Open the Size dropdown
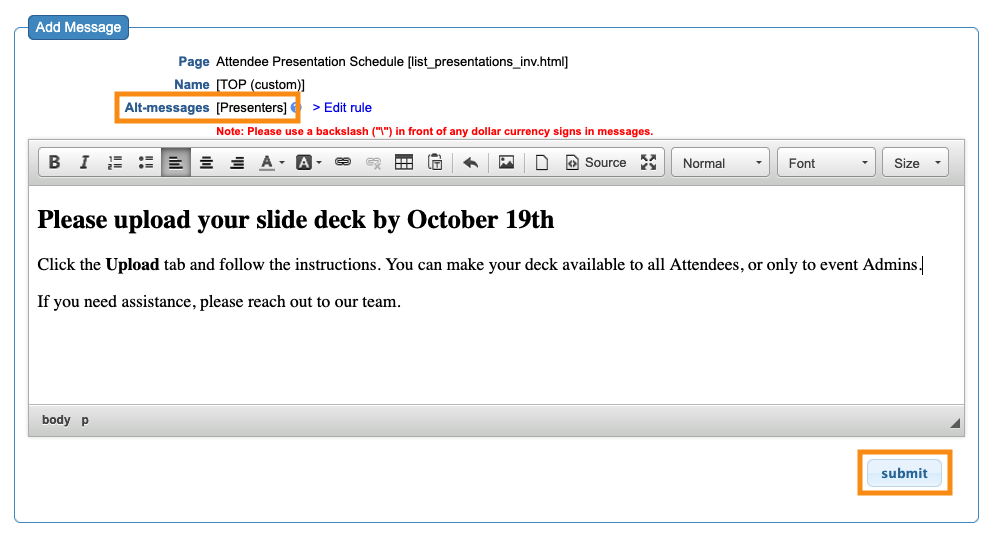 click(915, 163)
